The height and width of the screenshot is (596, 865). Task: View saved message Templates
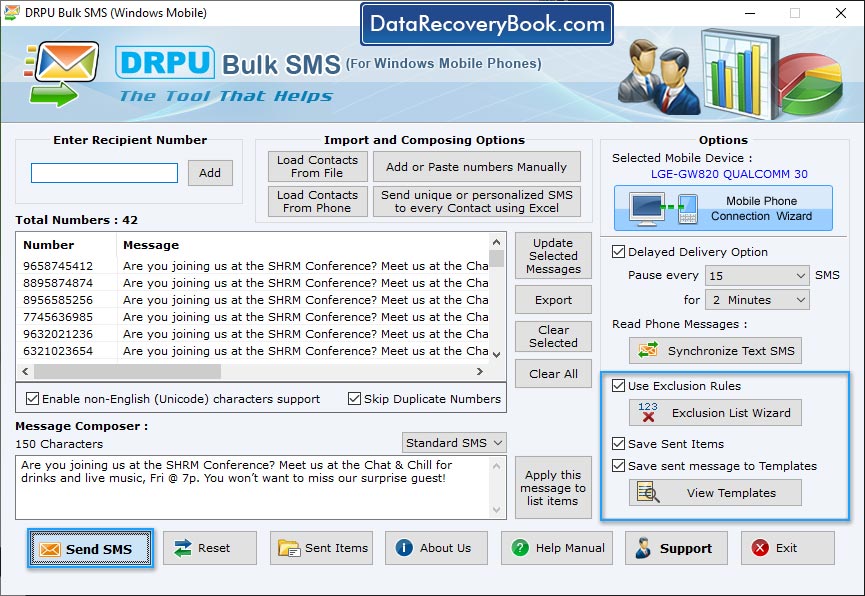[714, 492]
